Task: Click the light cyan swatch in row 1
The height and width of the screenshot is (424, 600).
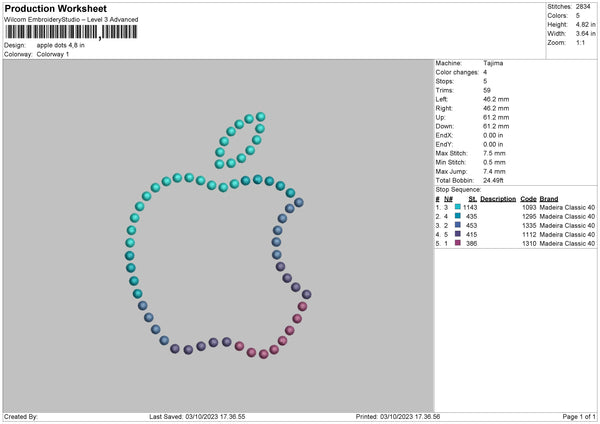Action: point(458,207)
